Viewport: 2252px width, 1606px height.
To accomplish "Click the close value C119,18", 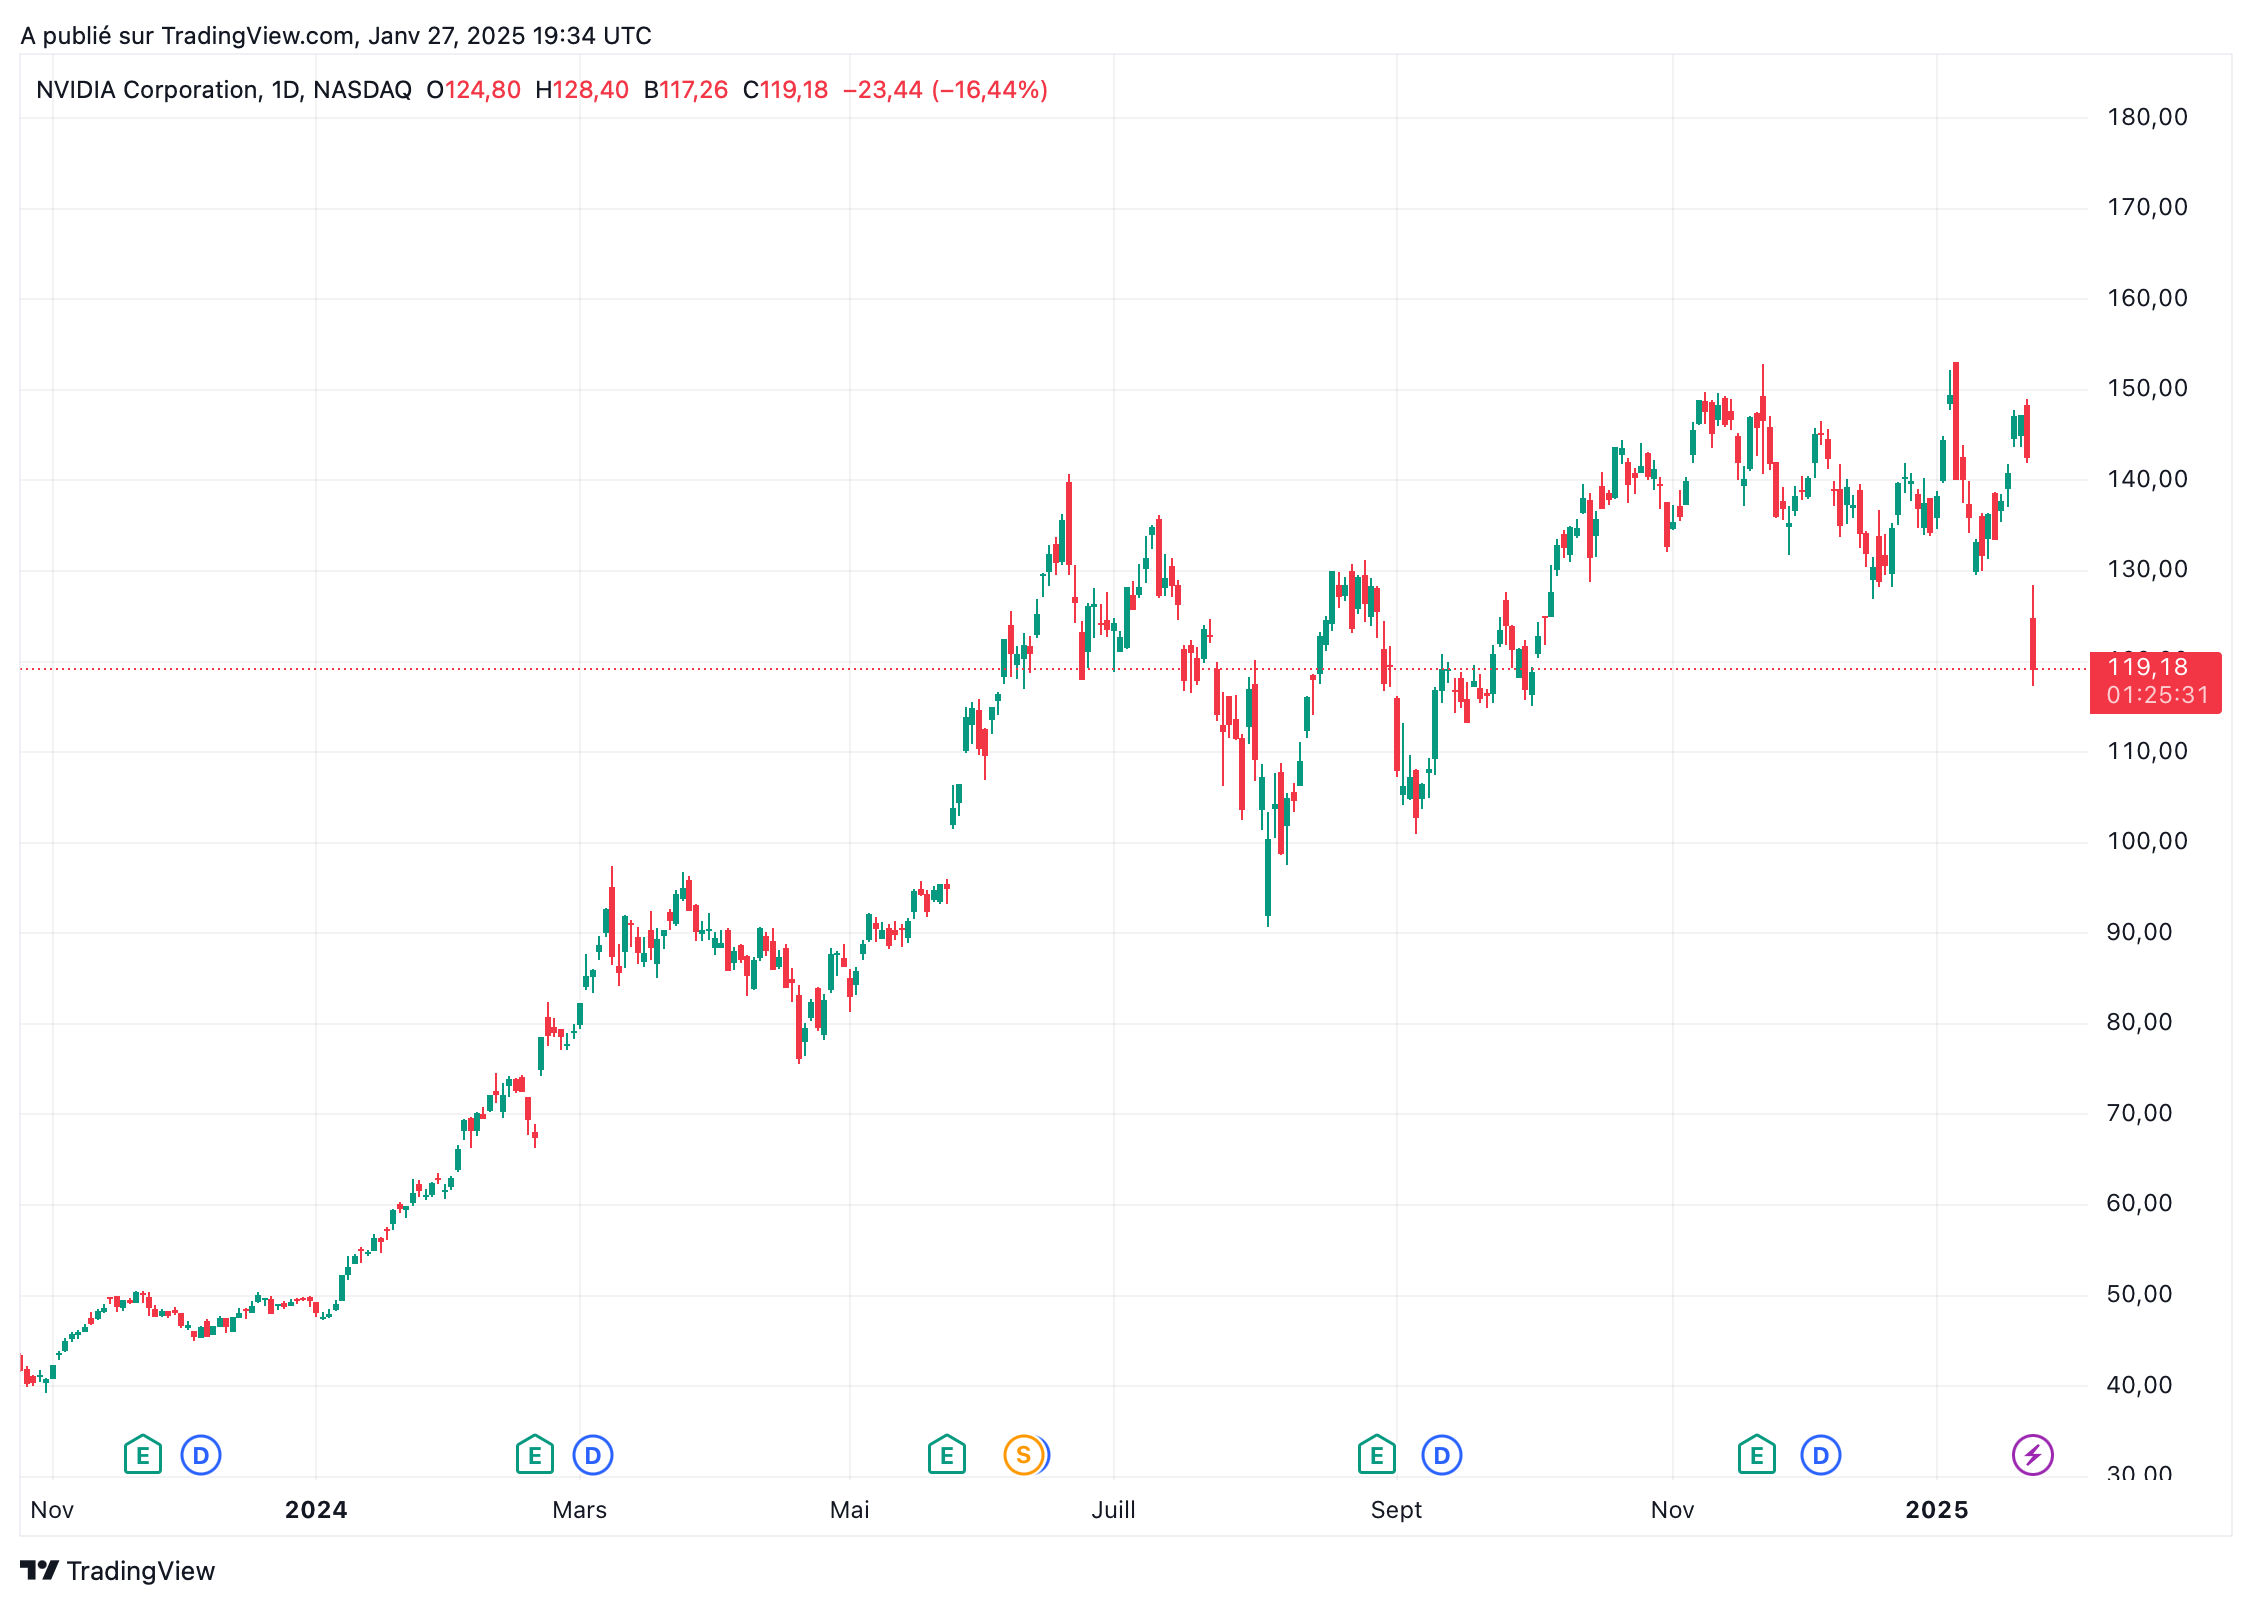I will tap(786, 90).
